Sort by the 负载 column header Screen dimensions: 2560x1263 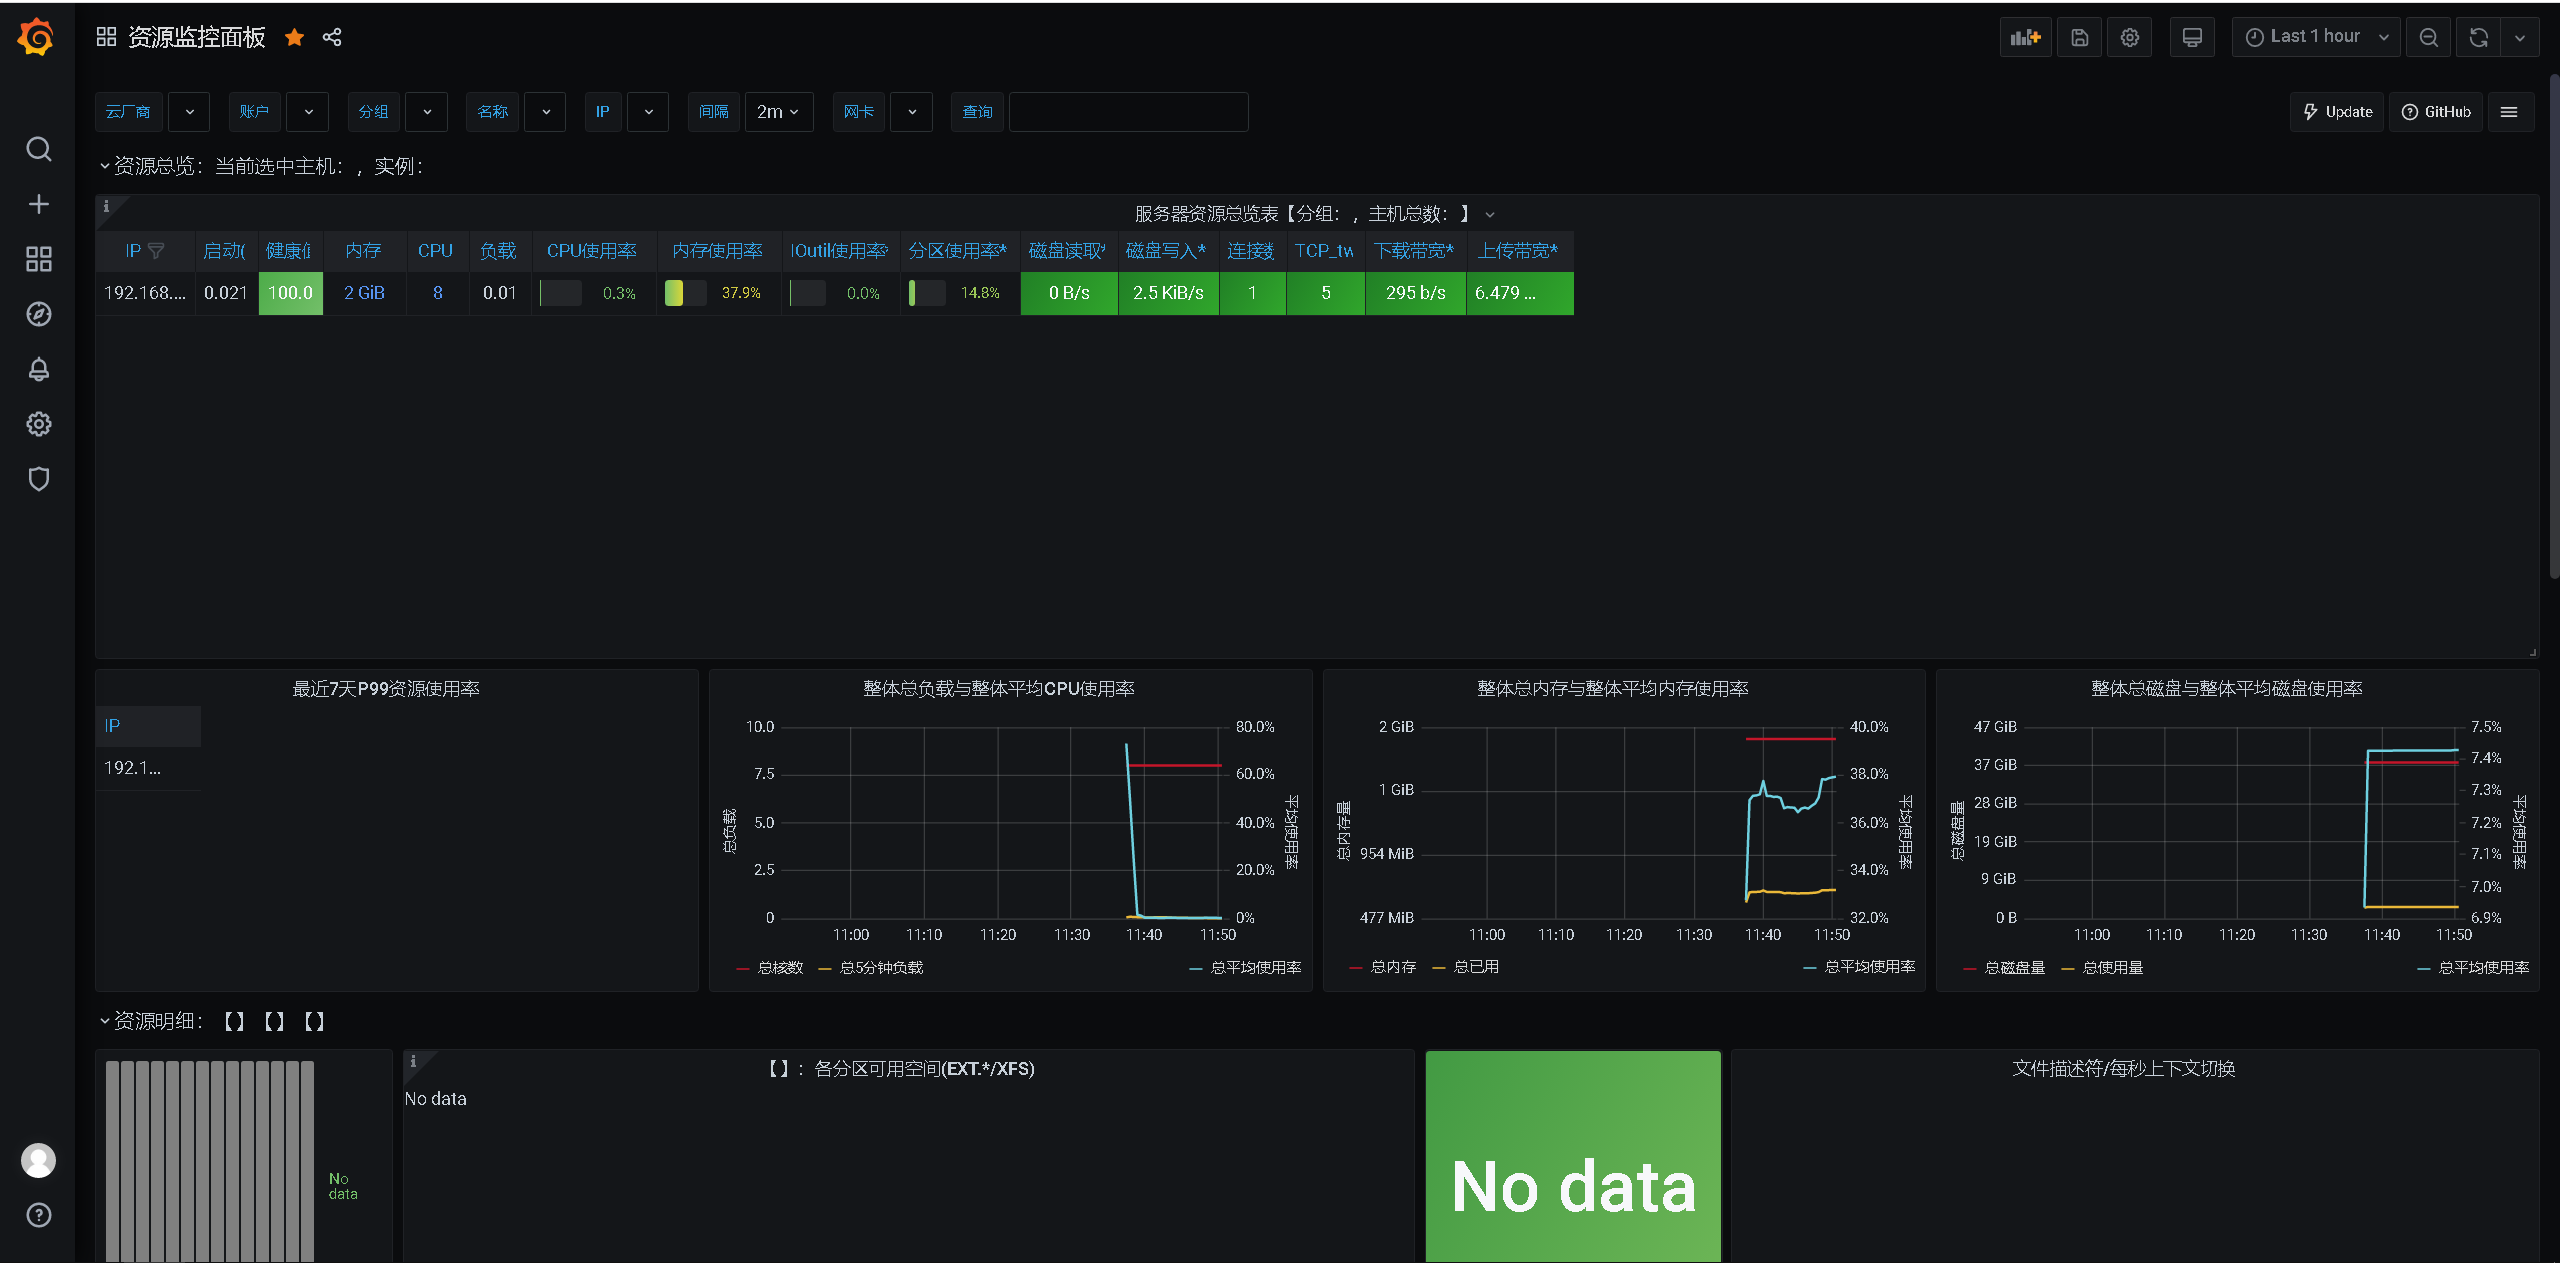coord(498,251)
